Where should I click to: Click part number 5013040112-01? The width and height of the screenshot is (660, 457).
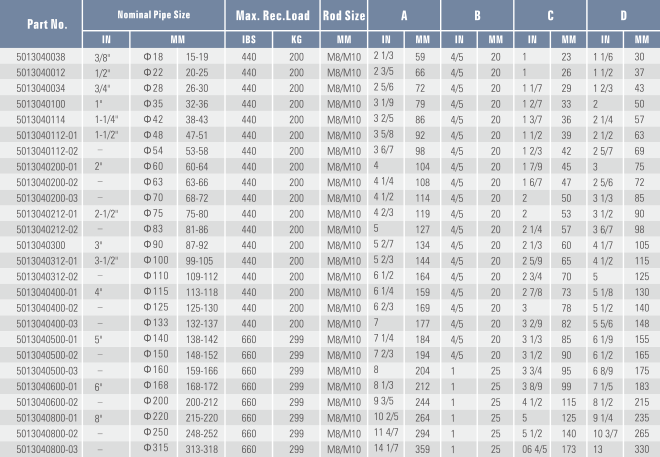click(47, 136)
